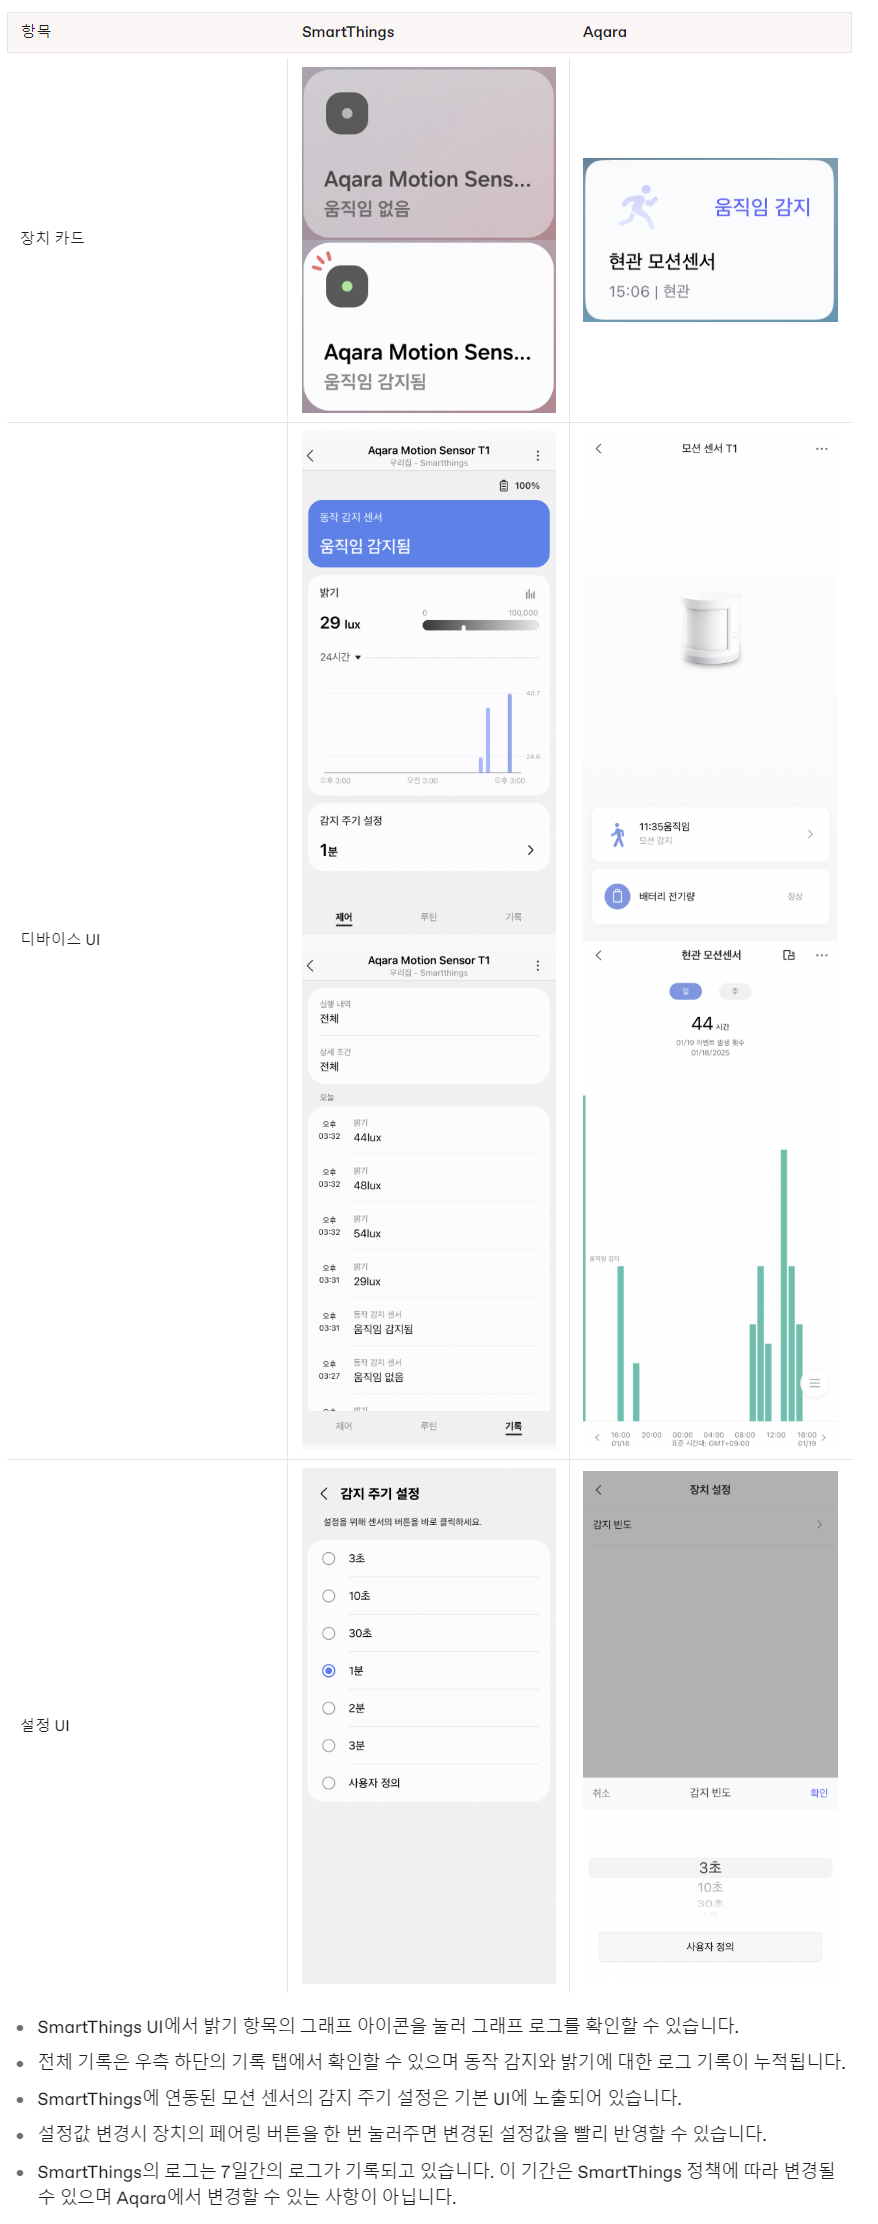Image resolution: width=878 pixels, height=2224 pixels.
Task: Tap the 현관 모션센서 Aqara device card
Action: [x=710, y=240]
